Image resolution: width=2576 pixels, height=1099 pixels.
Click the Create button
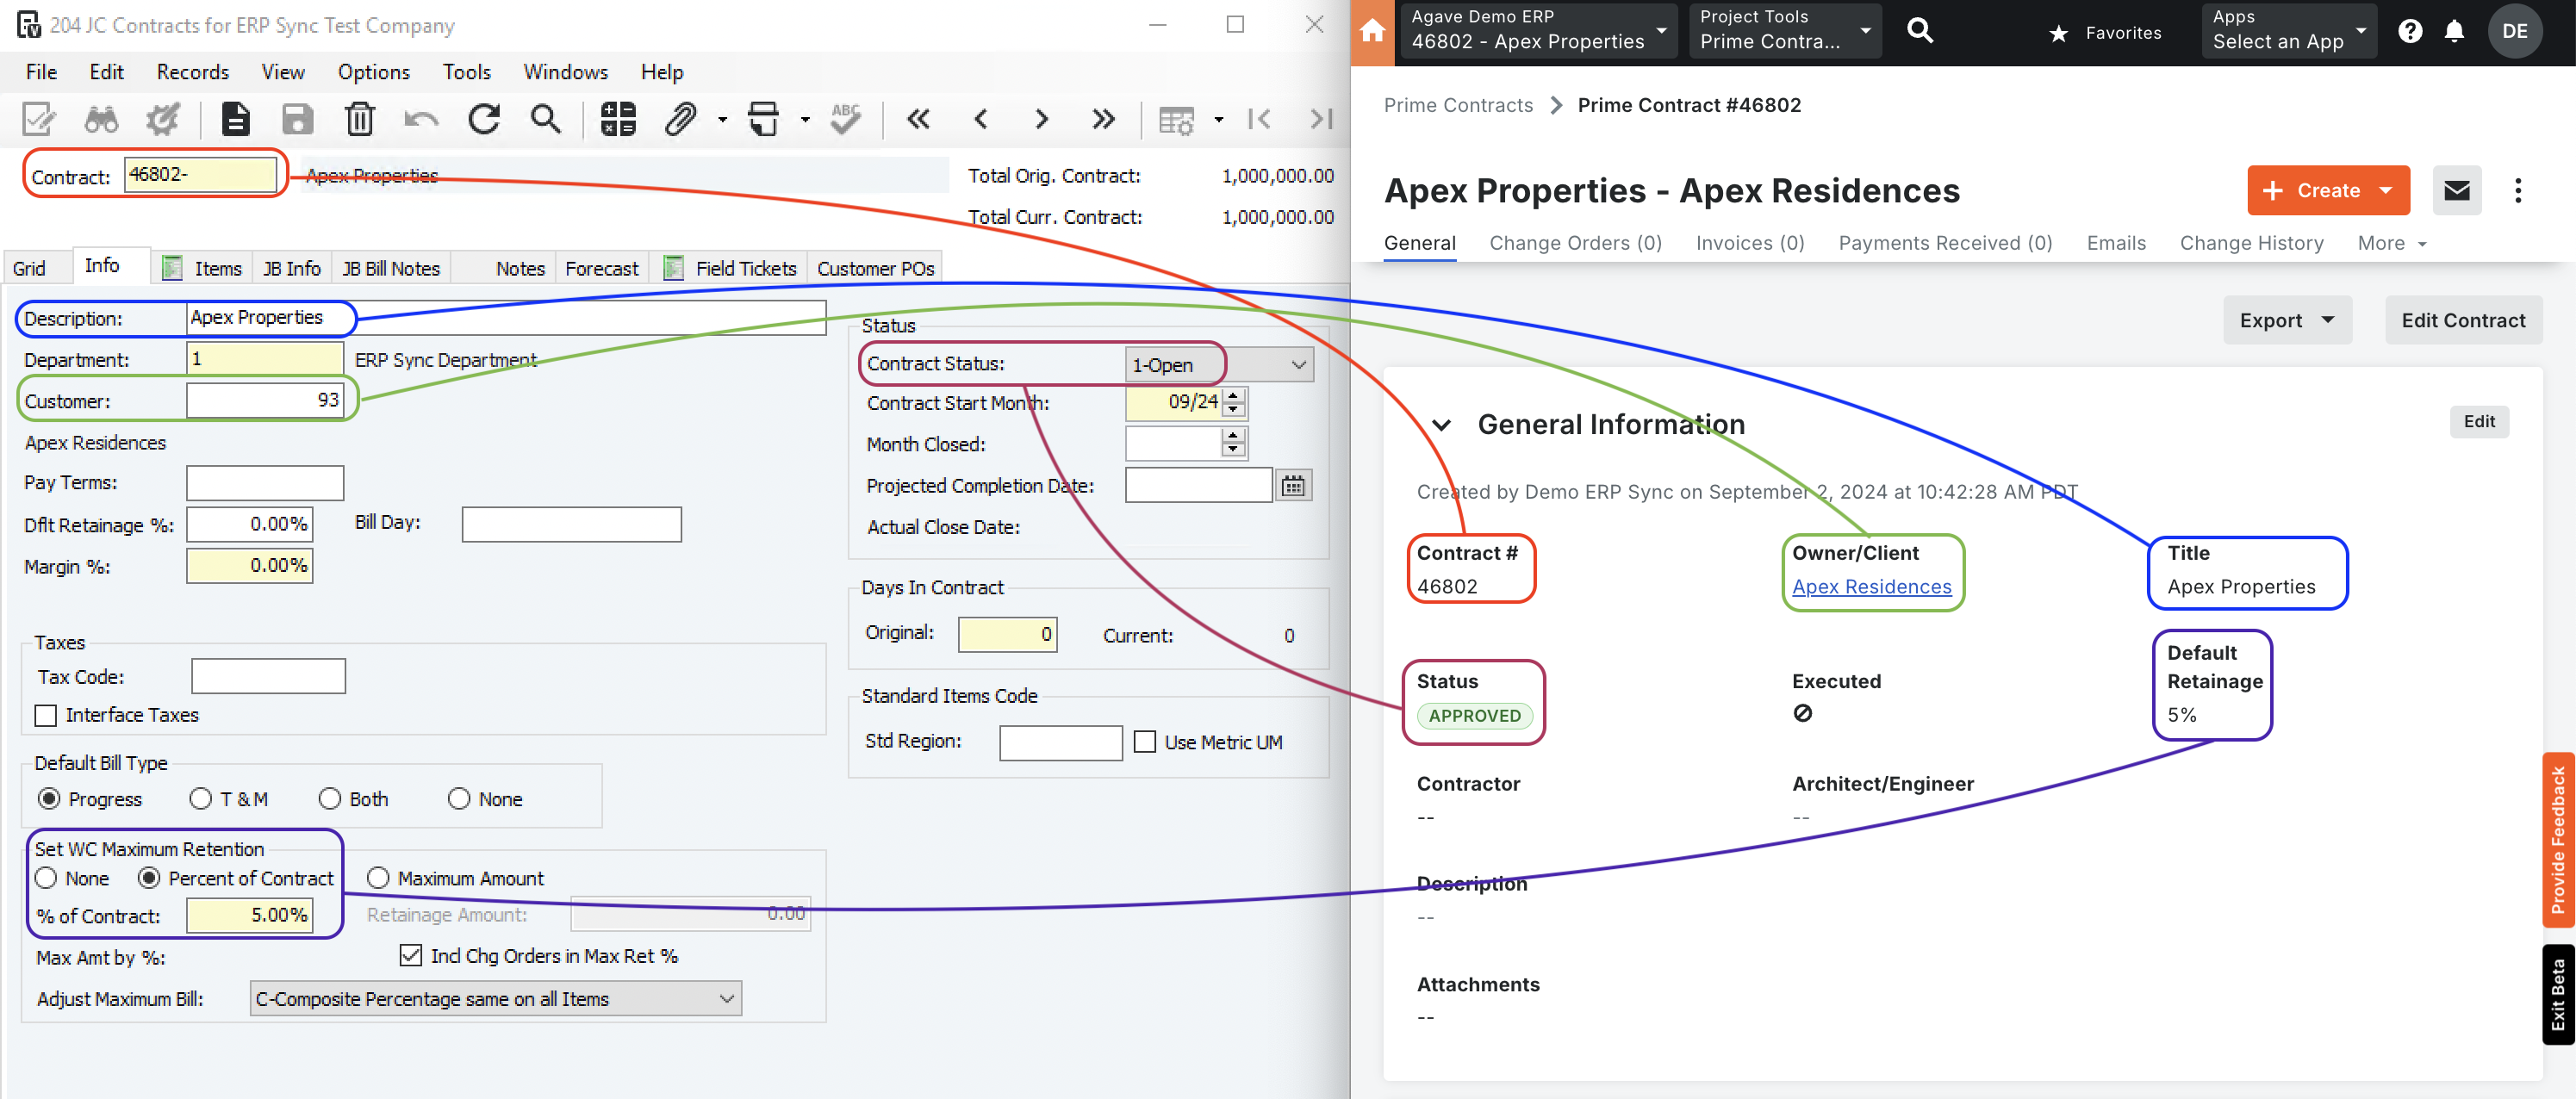click(x=2328, y=190)
